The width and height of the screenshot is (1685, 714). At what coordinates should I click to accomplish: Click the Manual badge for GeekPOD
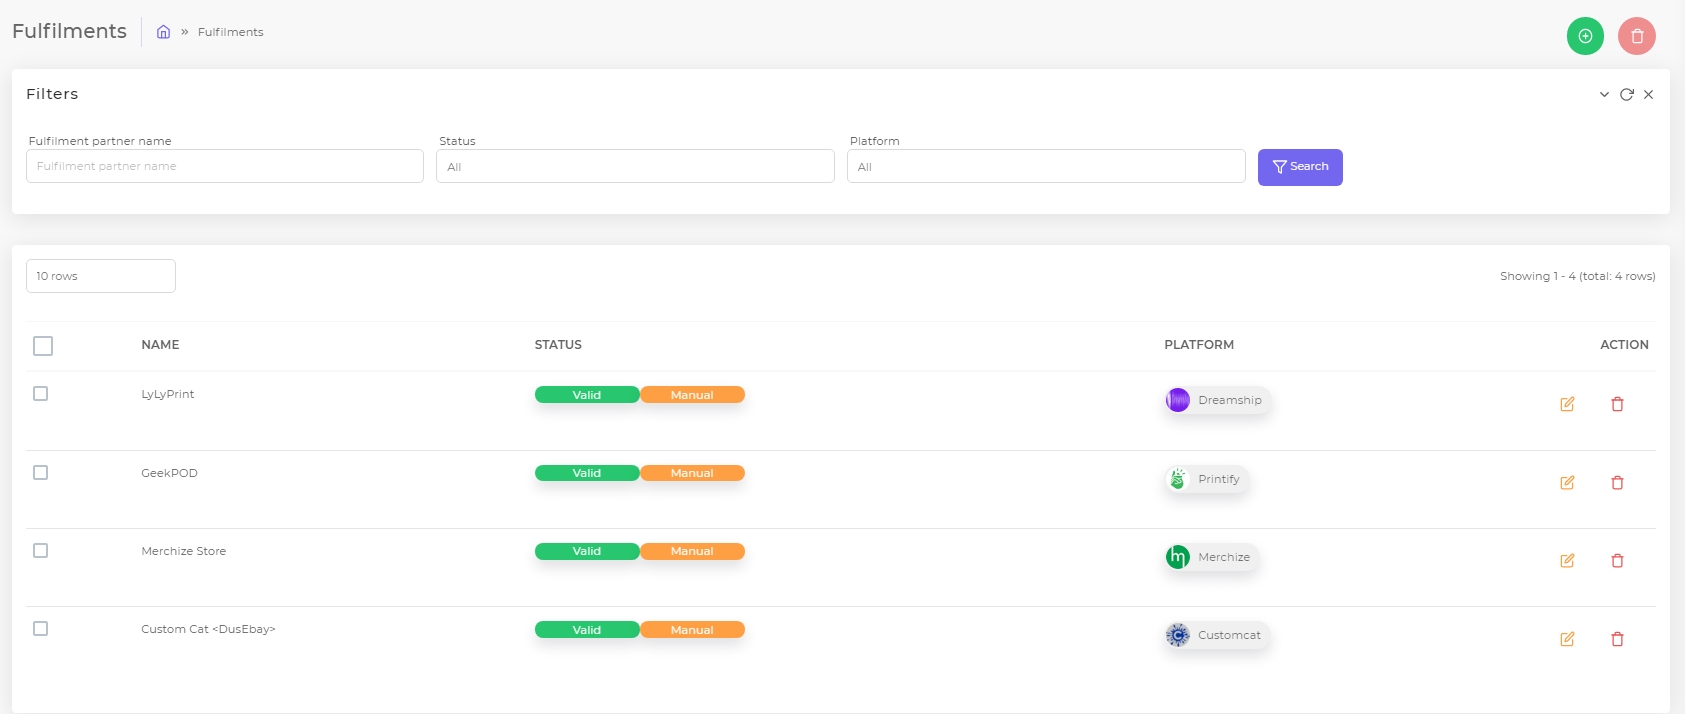pos(692,473)
